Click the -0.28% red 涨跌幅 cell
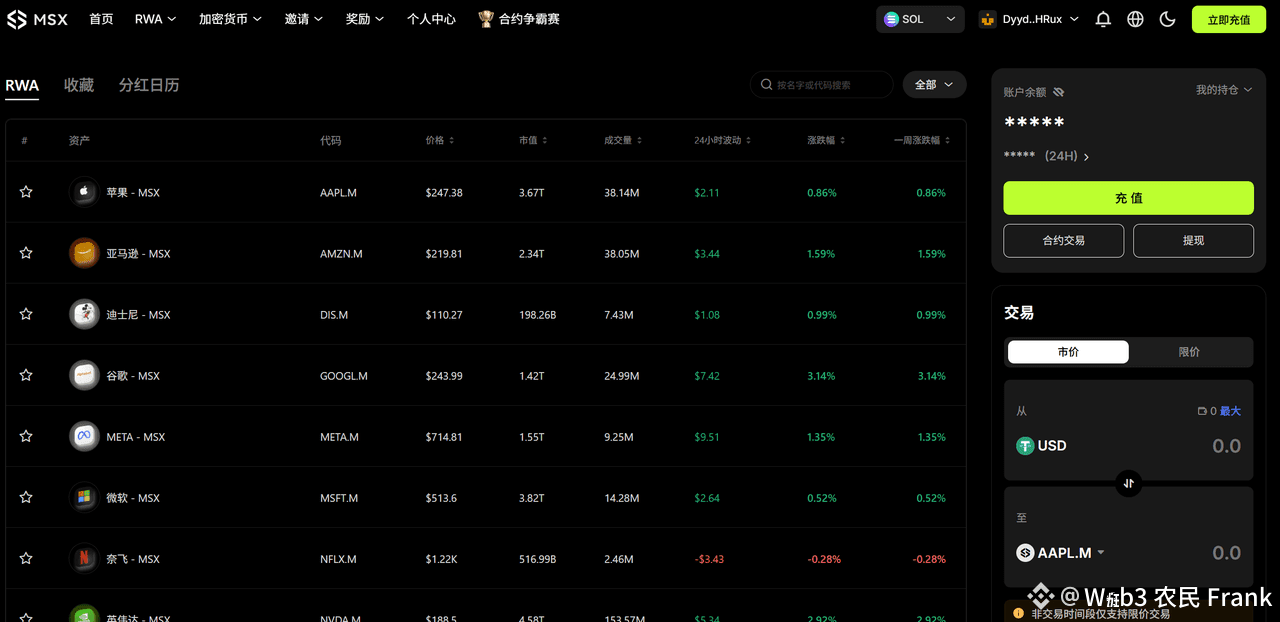 [824, 559]
